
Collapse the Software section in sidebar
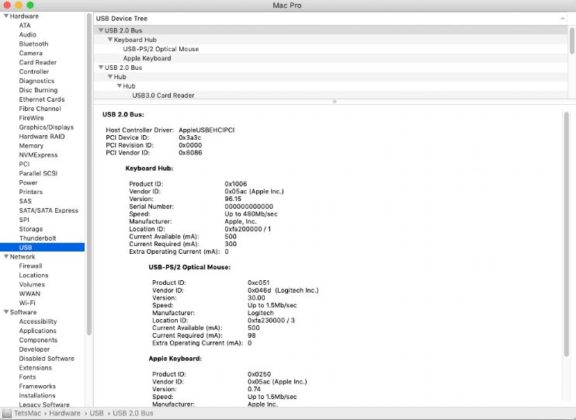tap(6, 312)
